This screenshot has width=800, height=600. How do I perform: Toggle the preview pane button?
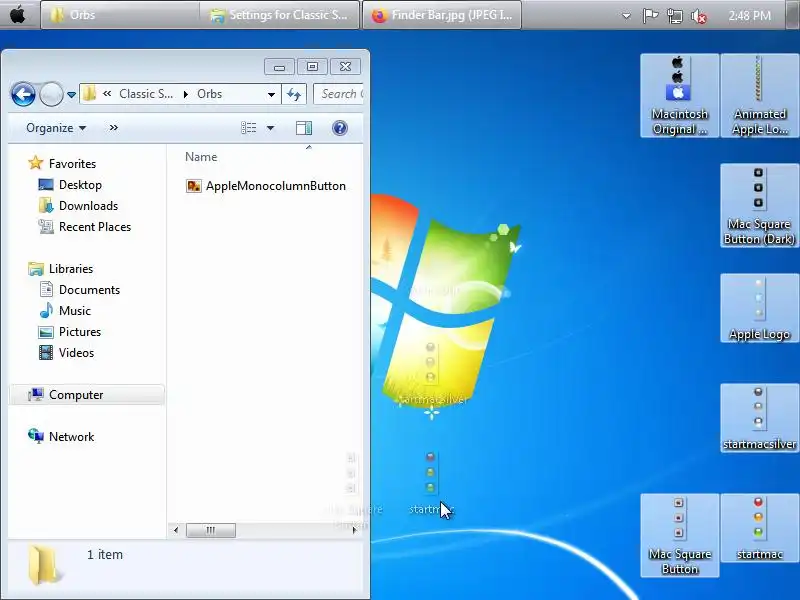click(304, 128)
